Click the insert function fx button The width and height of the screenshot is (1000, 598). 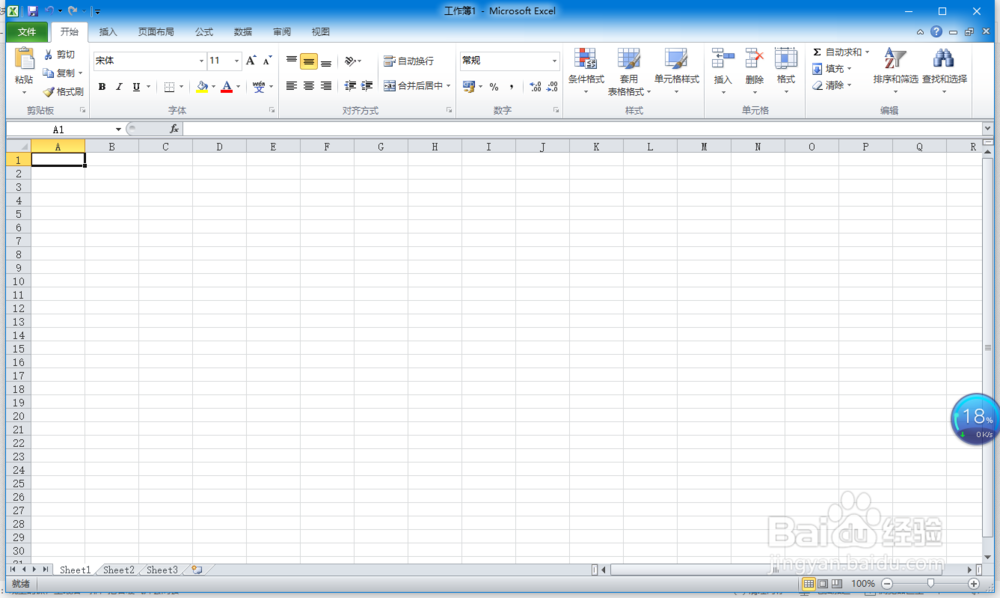(174, 129)
